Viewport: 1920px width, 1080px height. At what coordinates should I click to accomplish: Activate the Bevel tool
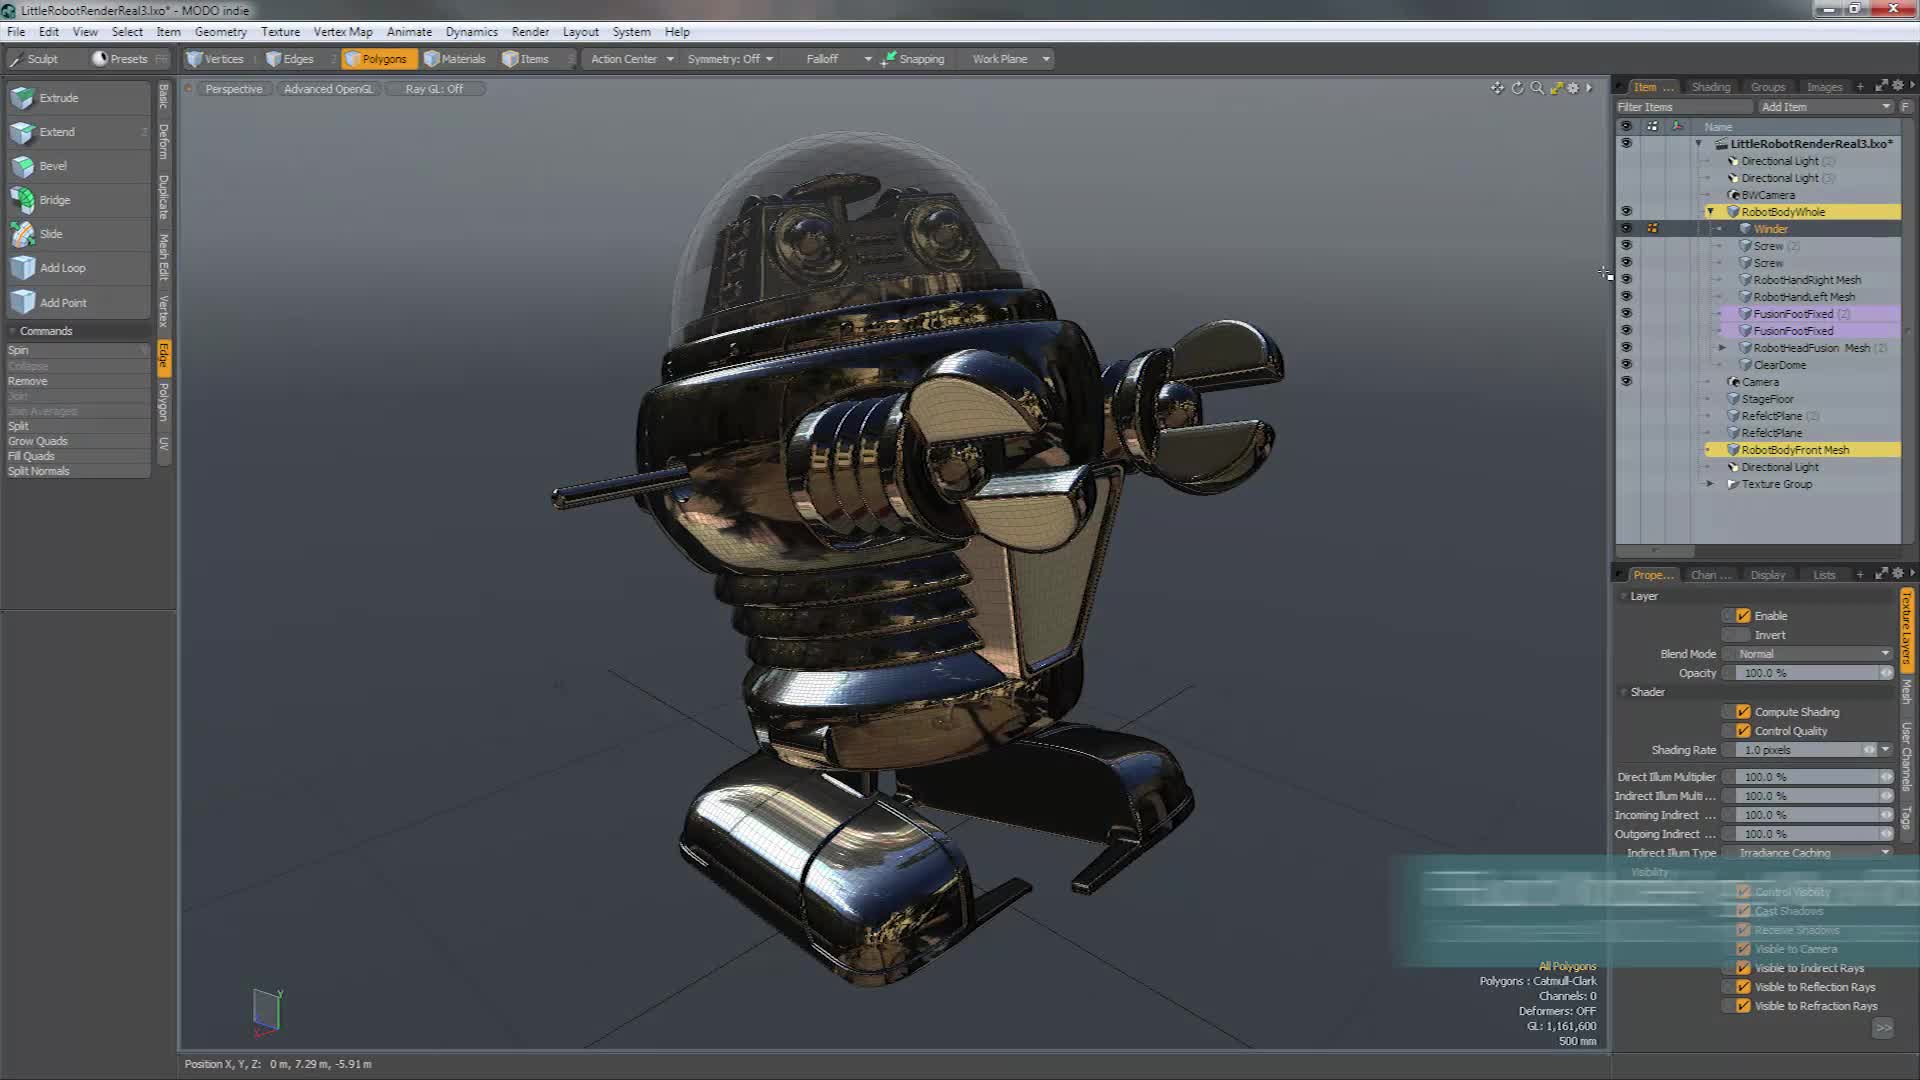[53, 166]
